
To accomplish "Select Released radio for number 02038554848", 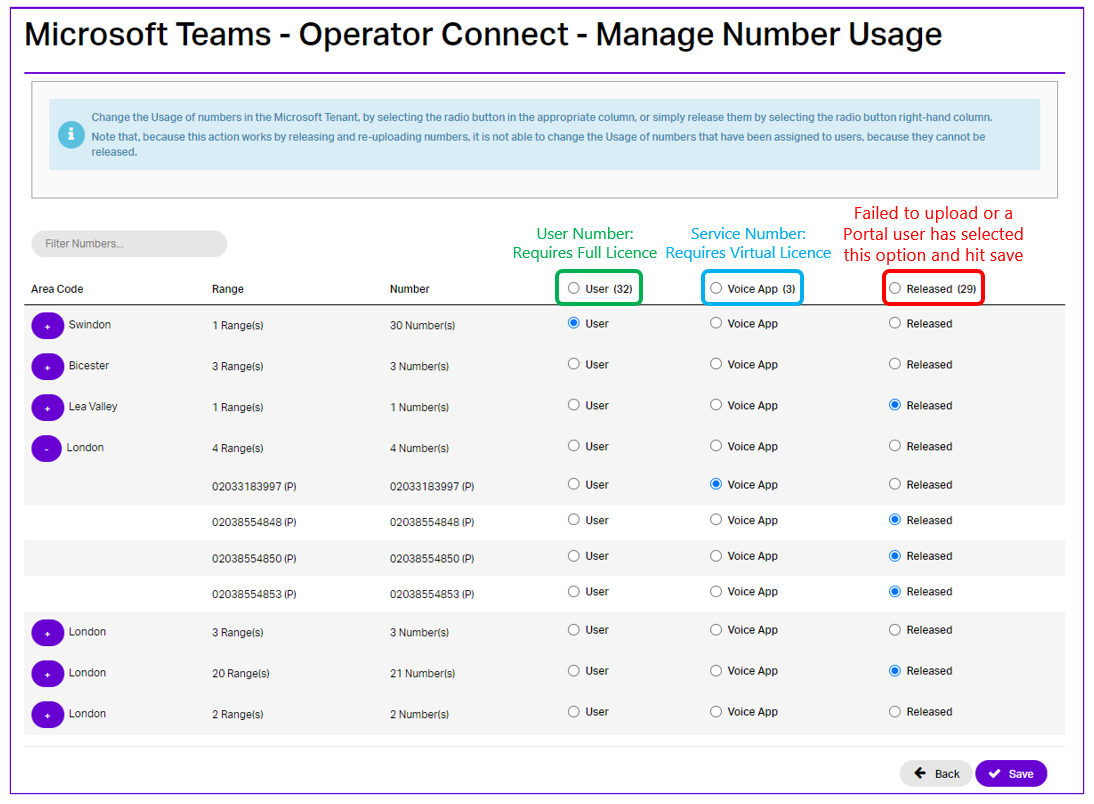I will (x=895, y=520).
